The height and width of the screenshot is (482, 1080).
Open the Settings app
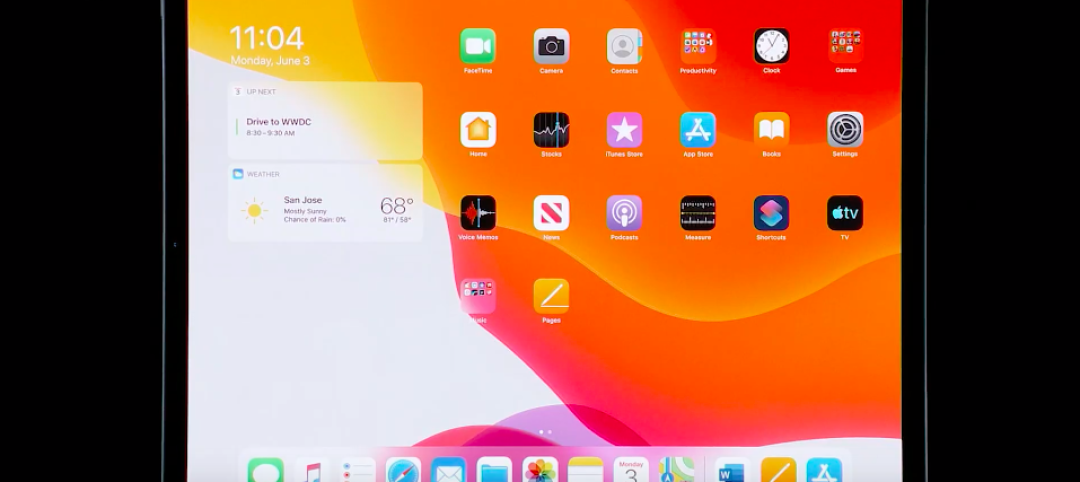pos(844,130)
